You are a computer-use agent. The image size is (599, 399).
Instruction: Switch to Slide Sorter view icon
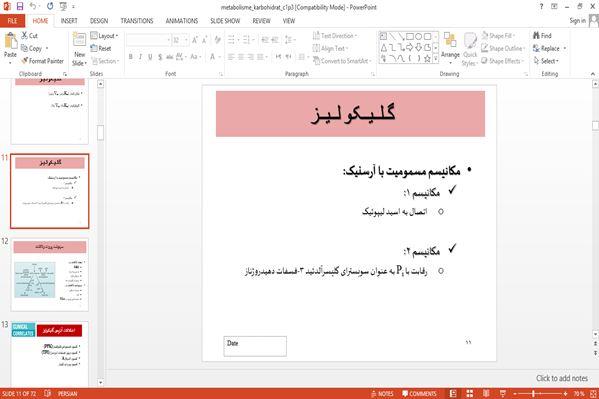pos(469,394)
